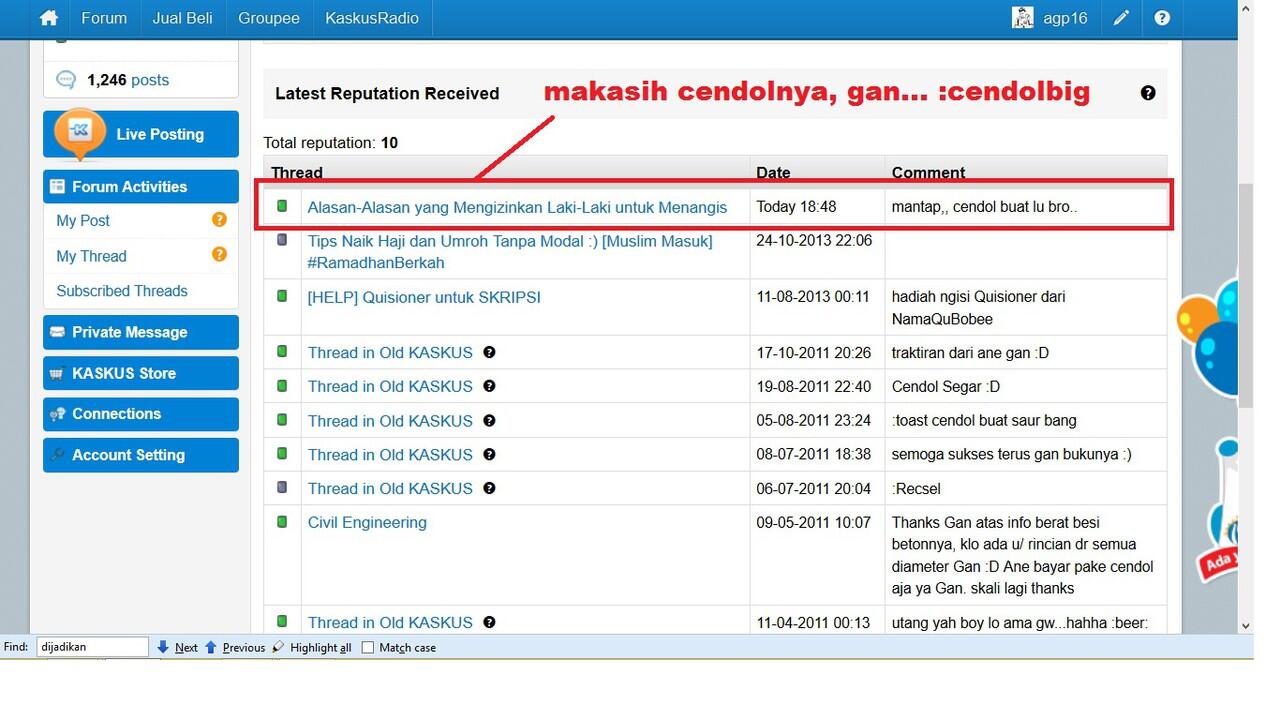This screenshot has width=1280, height=720.
Task: Click comment 'mantap,, cendol buat lu bro..'
Action: [984, 207]
